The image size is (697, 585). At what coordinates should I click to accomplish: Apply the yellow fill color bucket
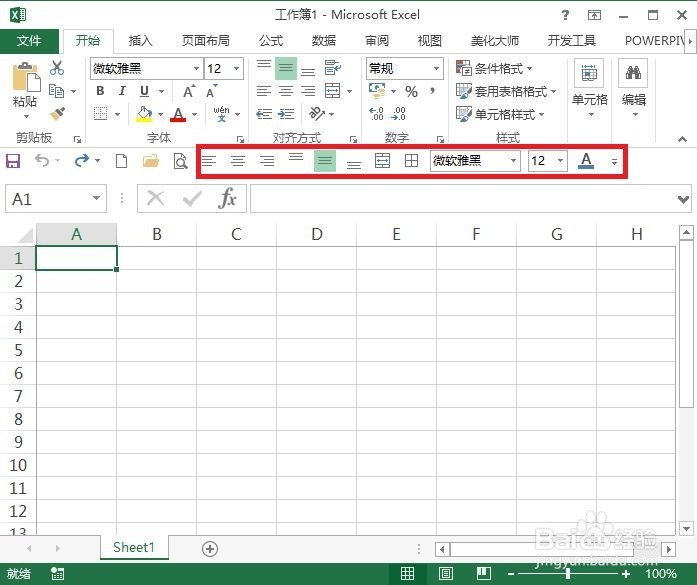point(144,114)
